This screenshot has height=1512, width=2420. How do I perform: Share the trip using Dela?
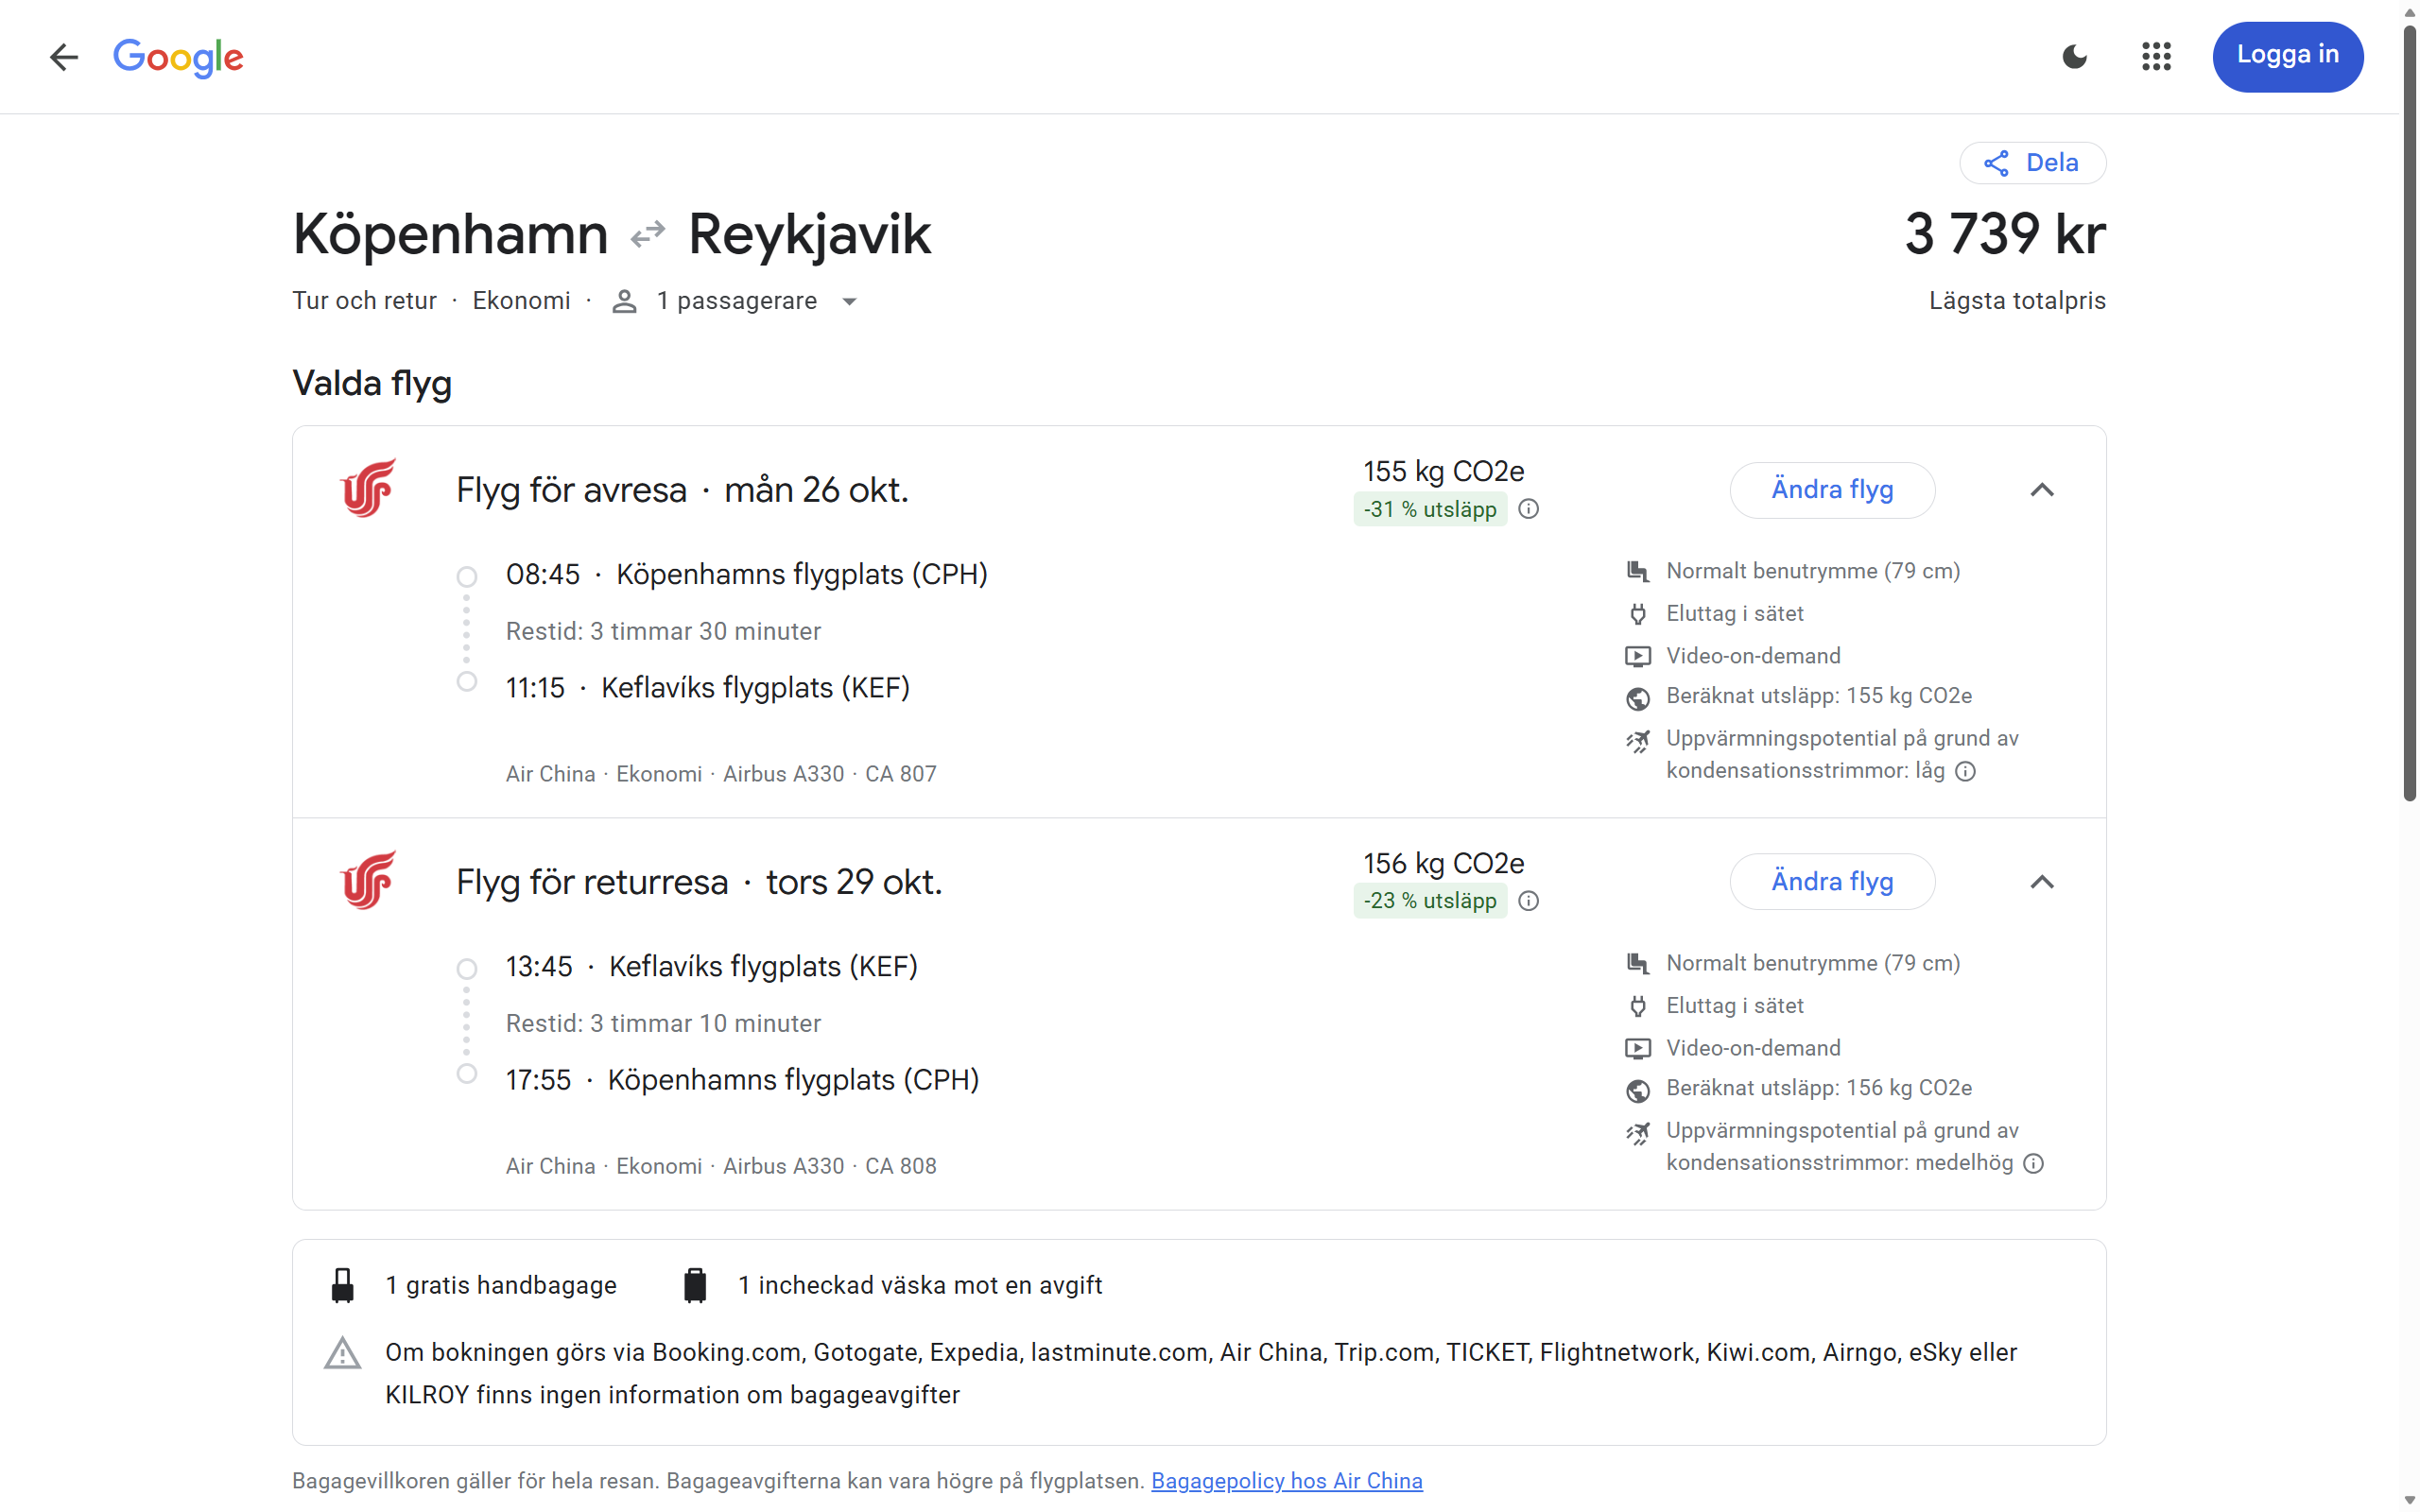coord(2032,163)
